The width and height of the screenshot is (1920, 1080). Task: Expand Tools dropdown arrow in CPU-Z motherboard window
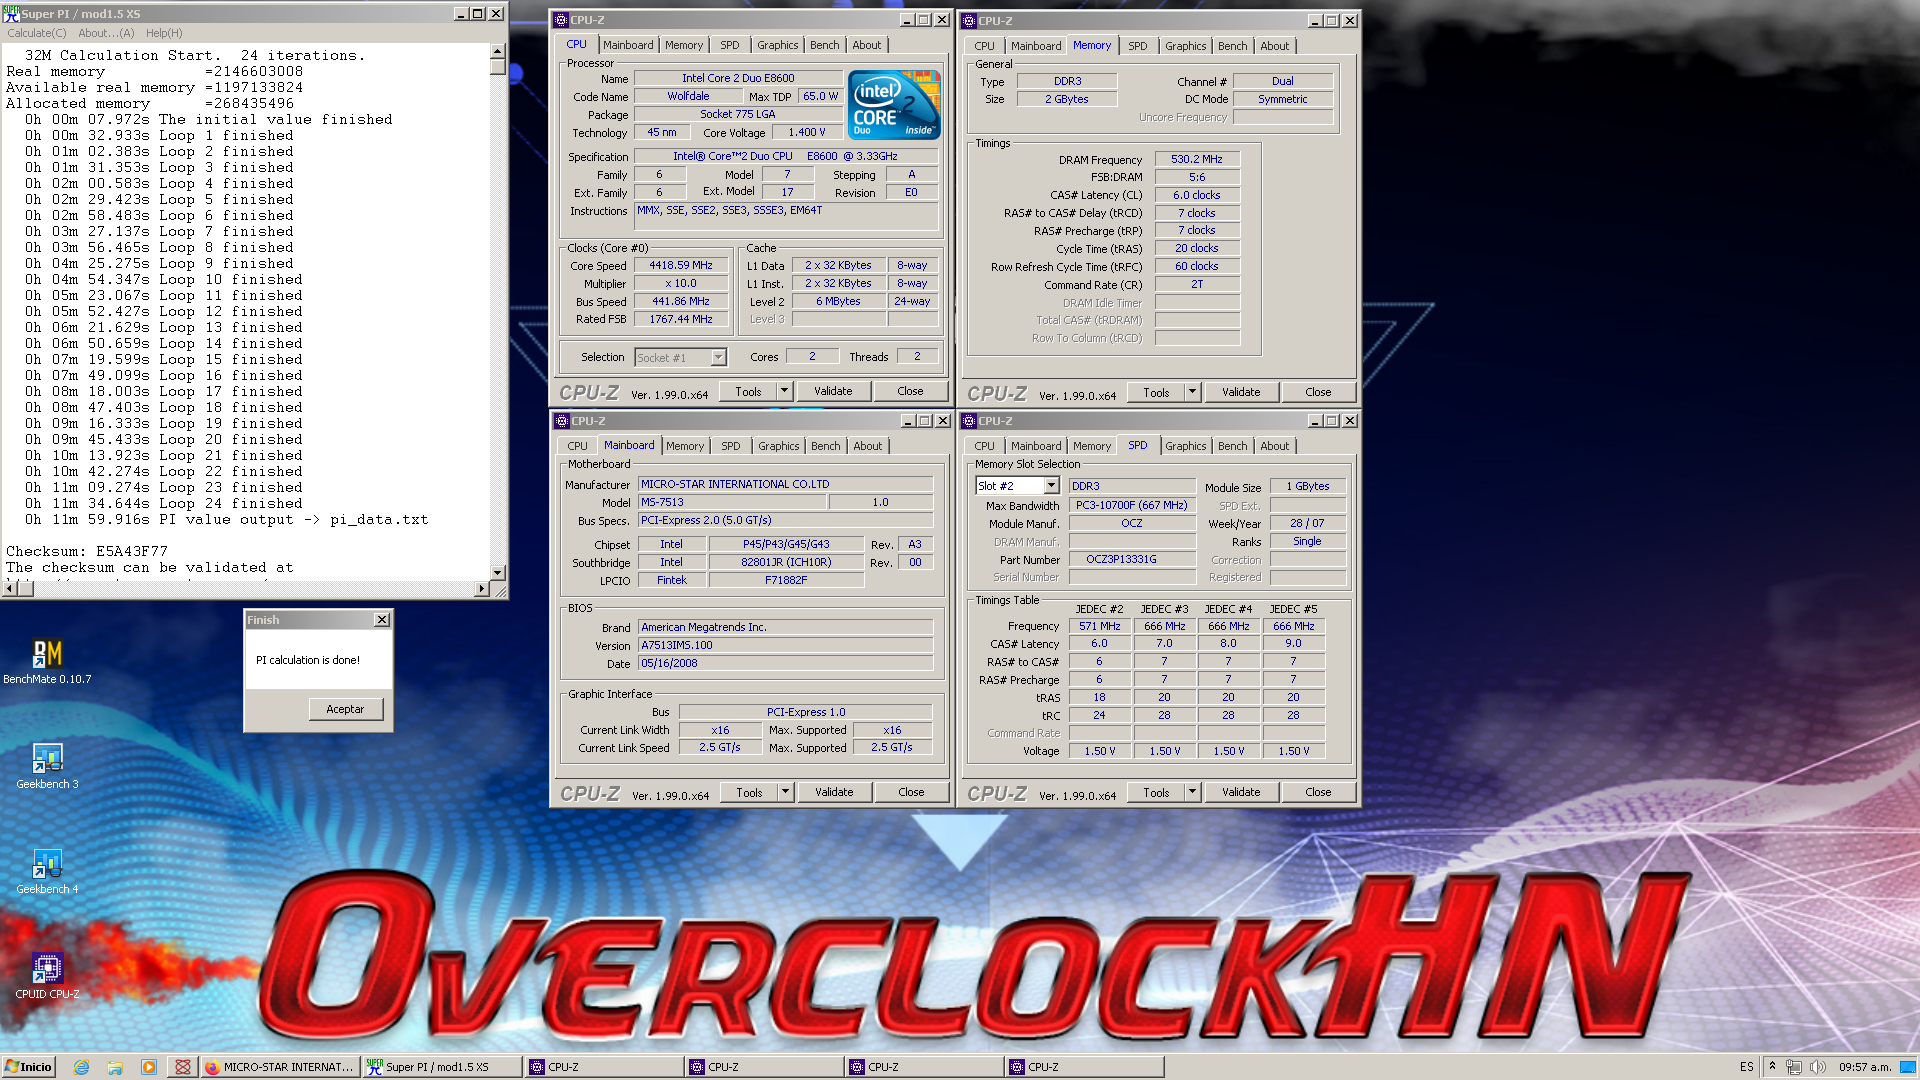(785, 792)
